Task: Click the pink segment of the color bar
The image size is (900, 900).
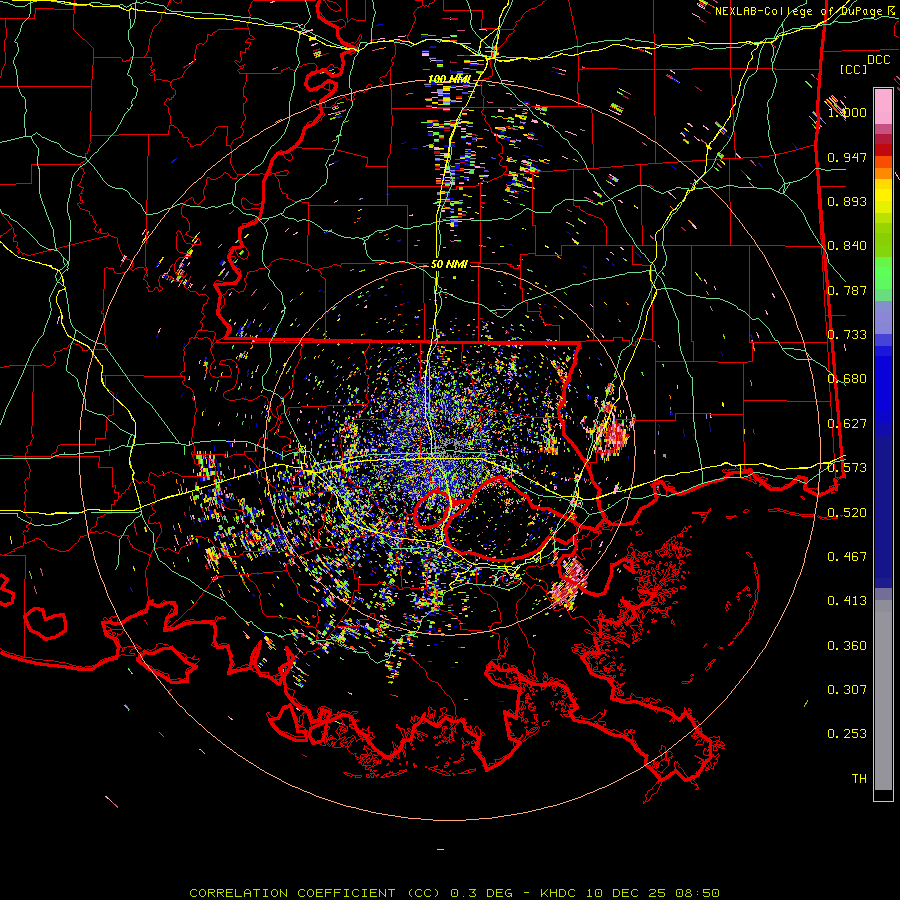Action: pos(883,106)
